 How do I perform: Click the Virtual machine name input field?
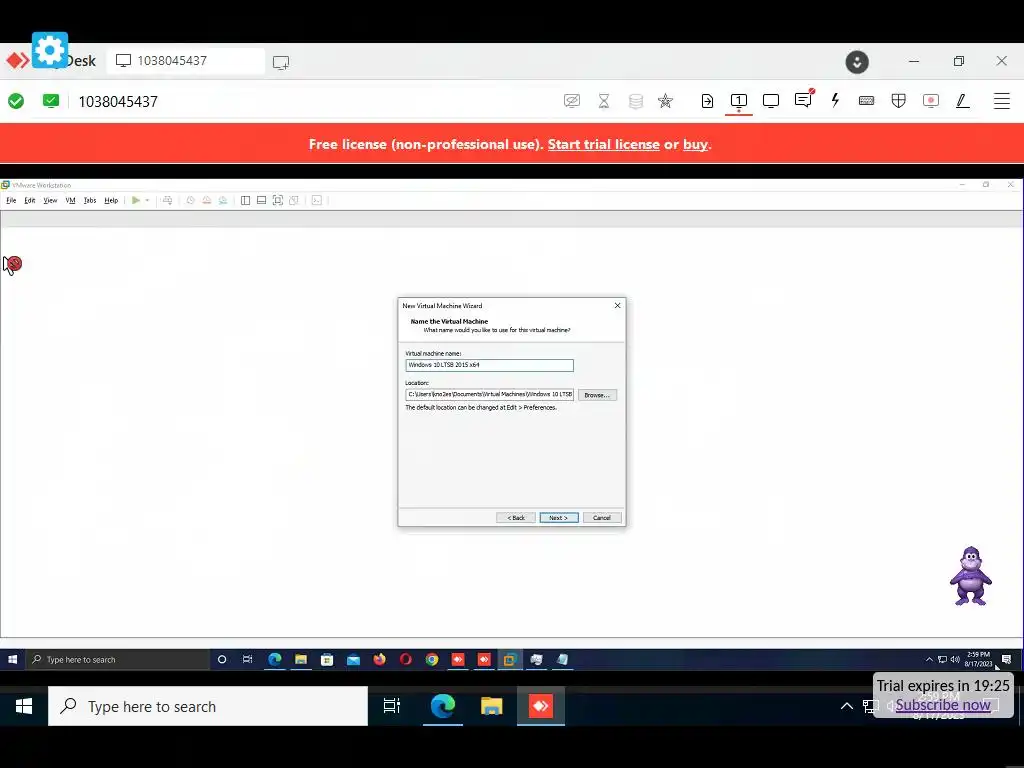click(489, 365)
